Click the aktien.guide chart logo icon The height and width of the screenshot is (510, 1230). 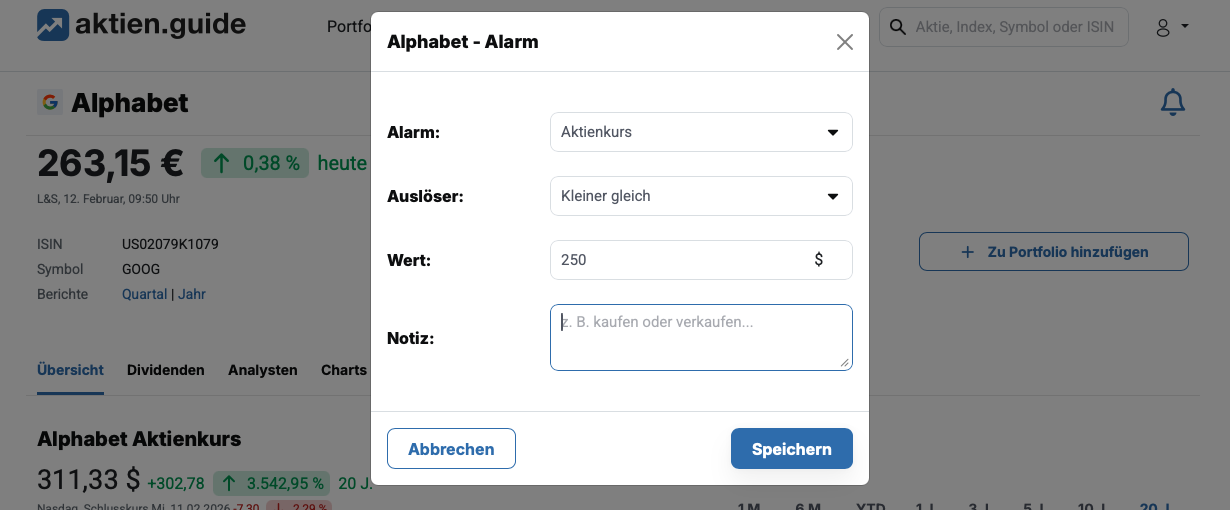(52, 26)
